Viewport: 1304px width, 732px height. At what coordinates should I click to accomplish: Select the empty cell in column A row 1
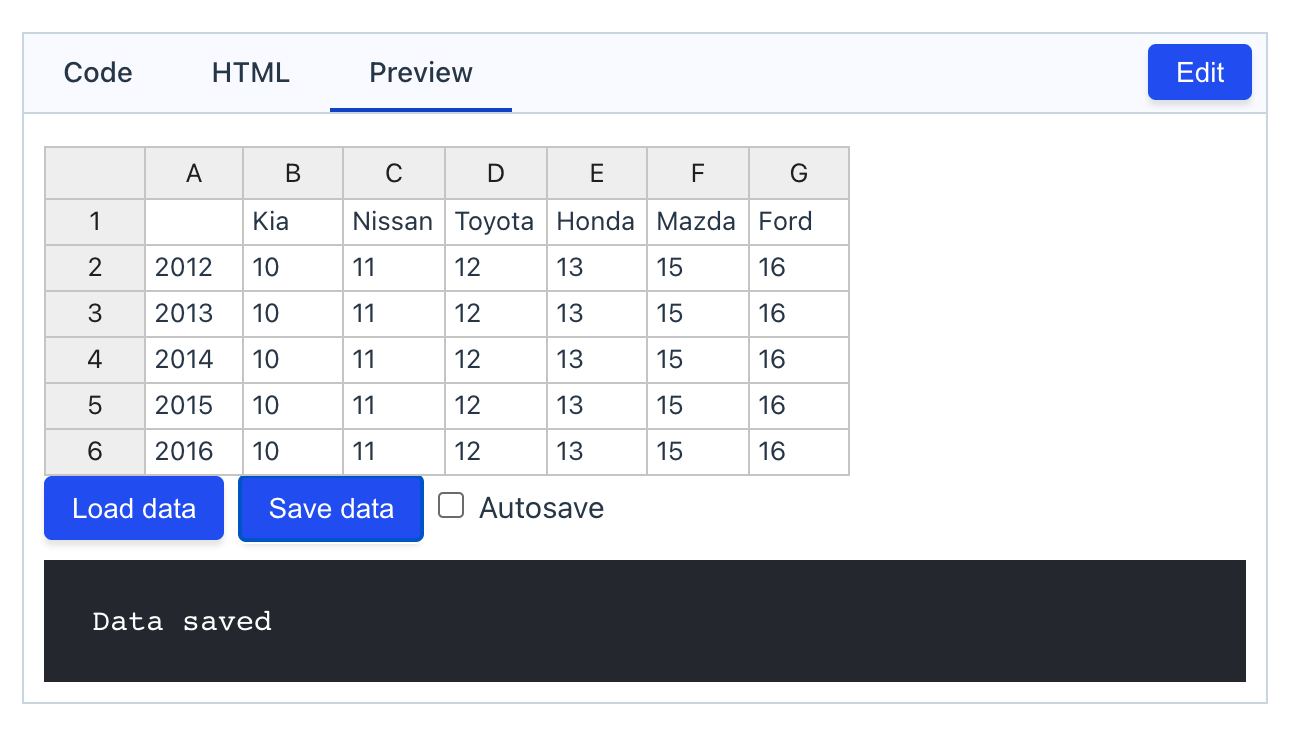pyautogui.click(x=193, y=221)
